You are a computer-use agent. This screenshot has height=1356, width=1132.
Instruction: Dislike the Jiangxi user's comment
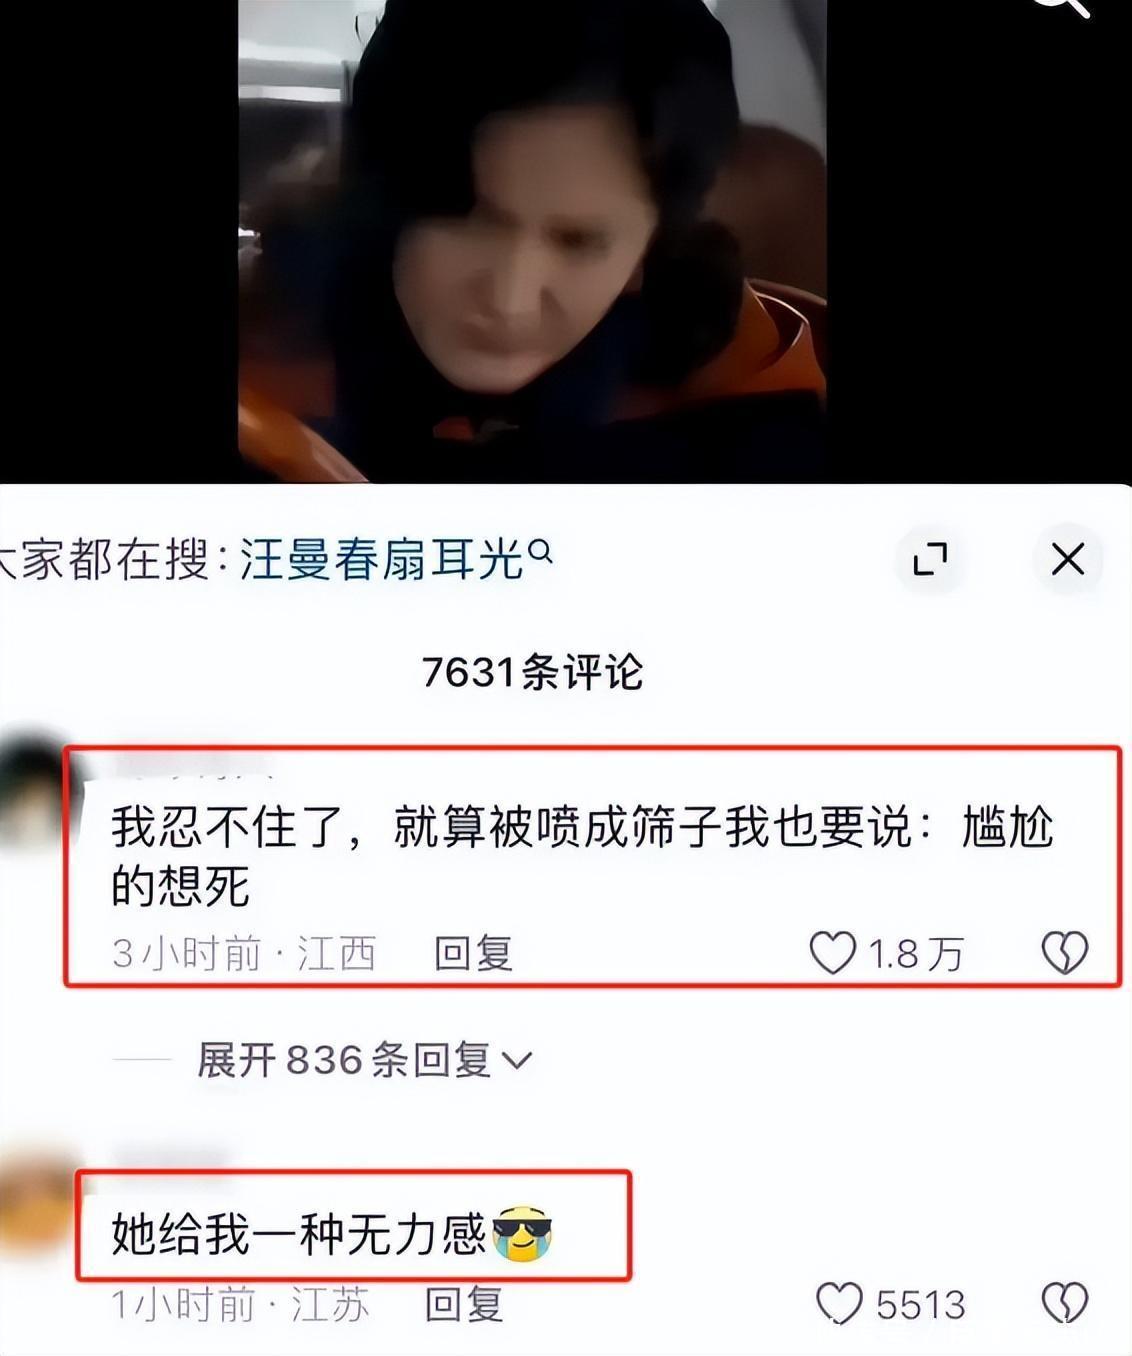click(1065, 953)
